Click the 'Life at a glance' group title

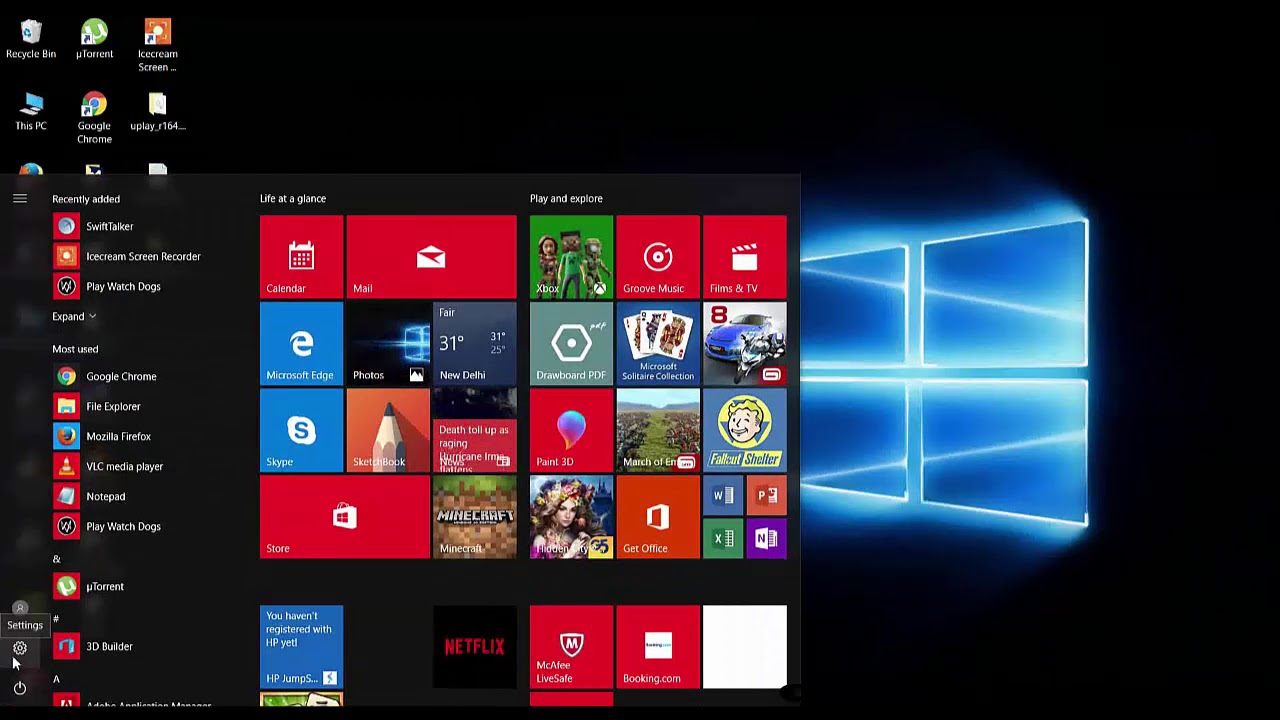point(293,198)
